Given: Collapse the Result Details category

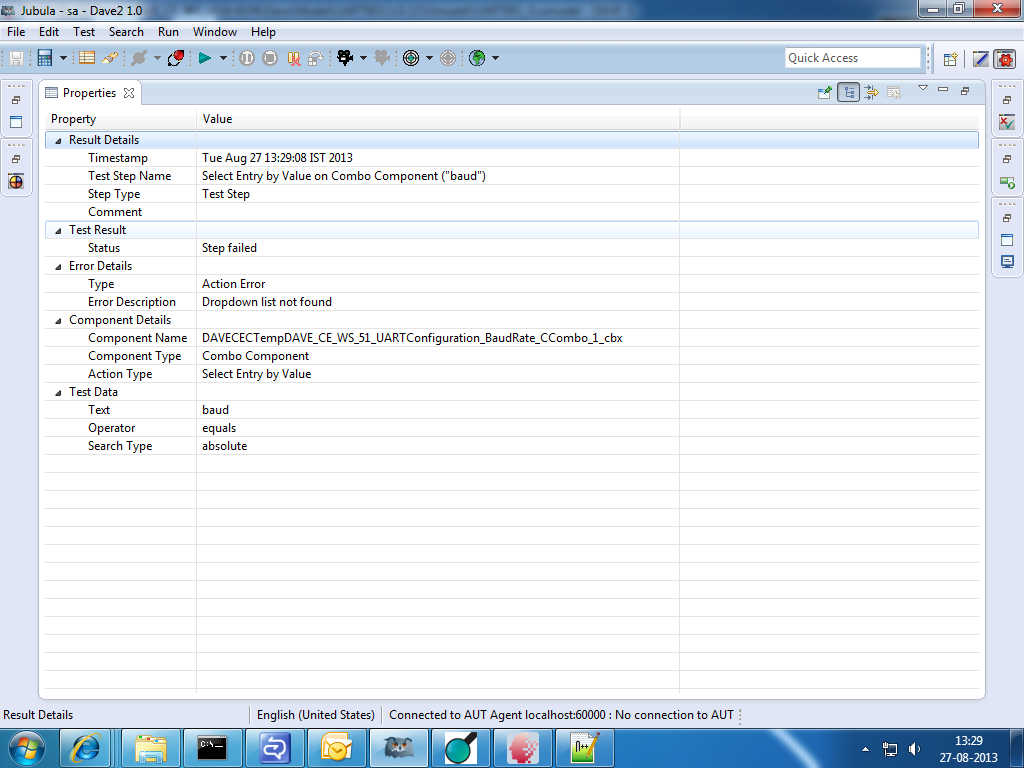Looking at the screenshot, I should click(58, 140).
